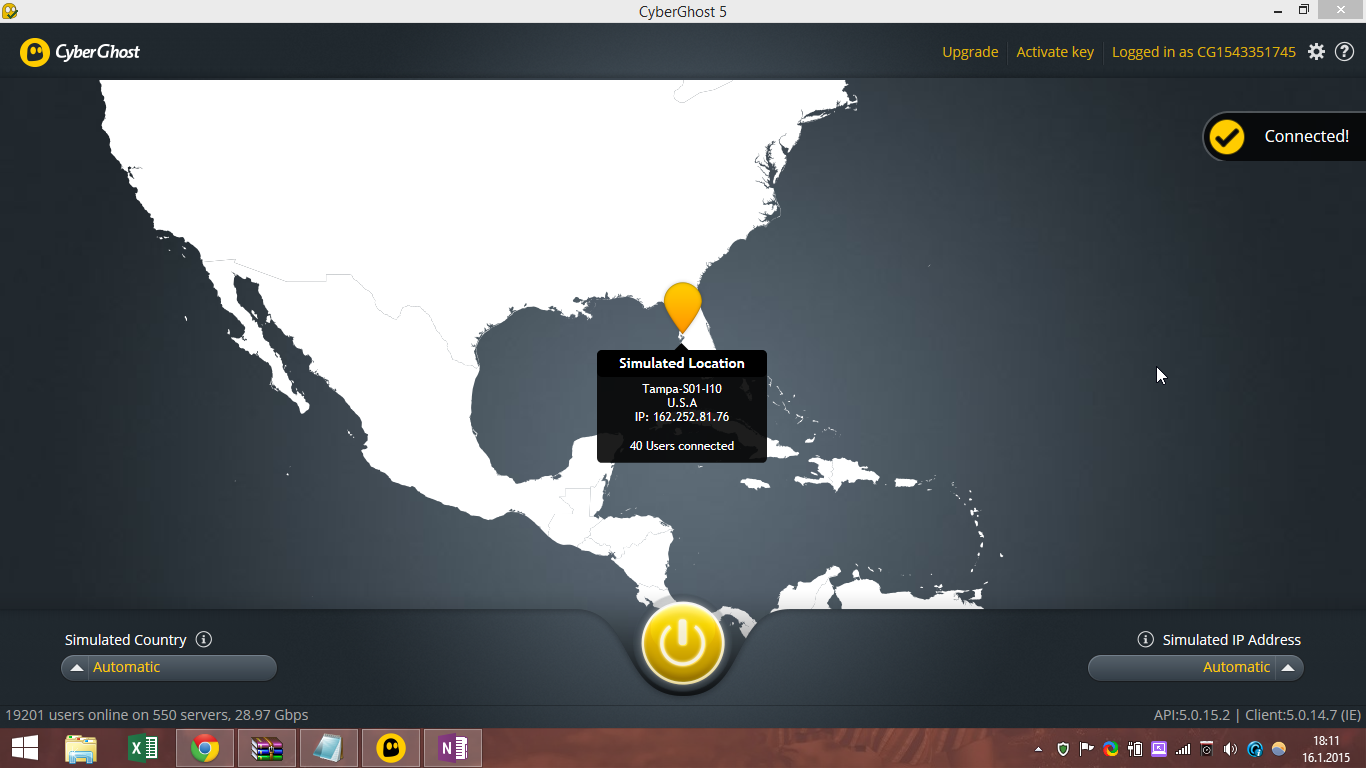
Task: Click the U.S.A text in the tooltip
Action: tap(682, 403)
